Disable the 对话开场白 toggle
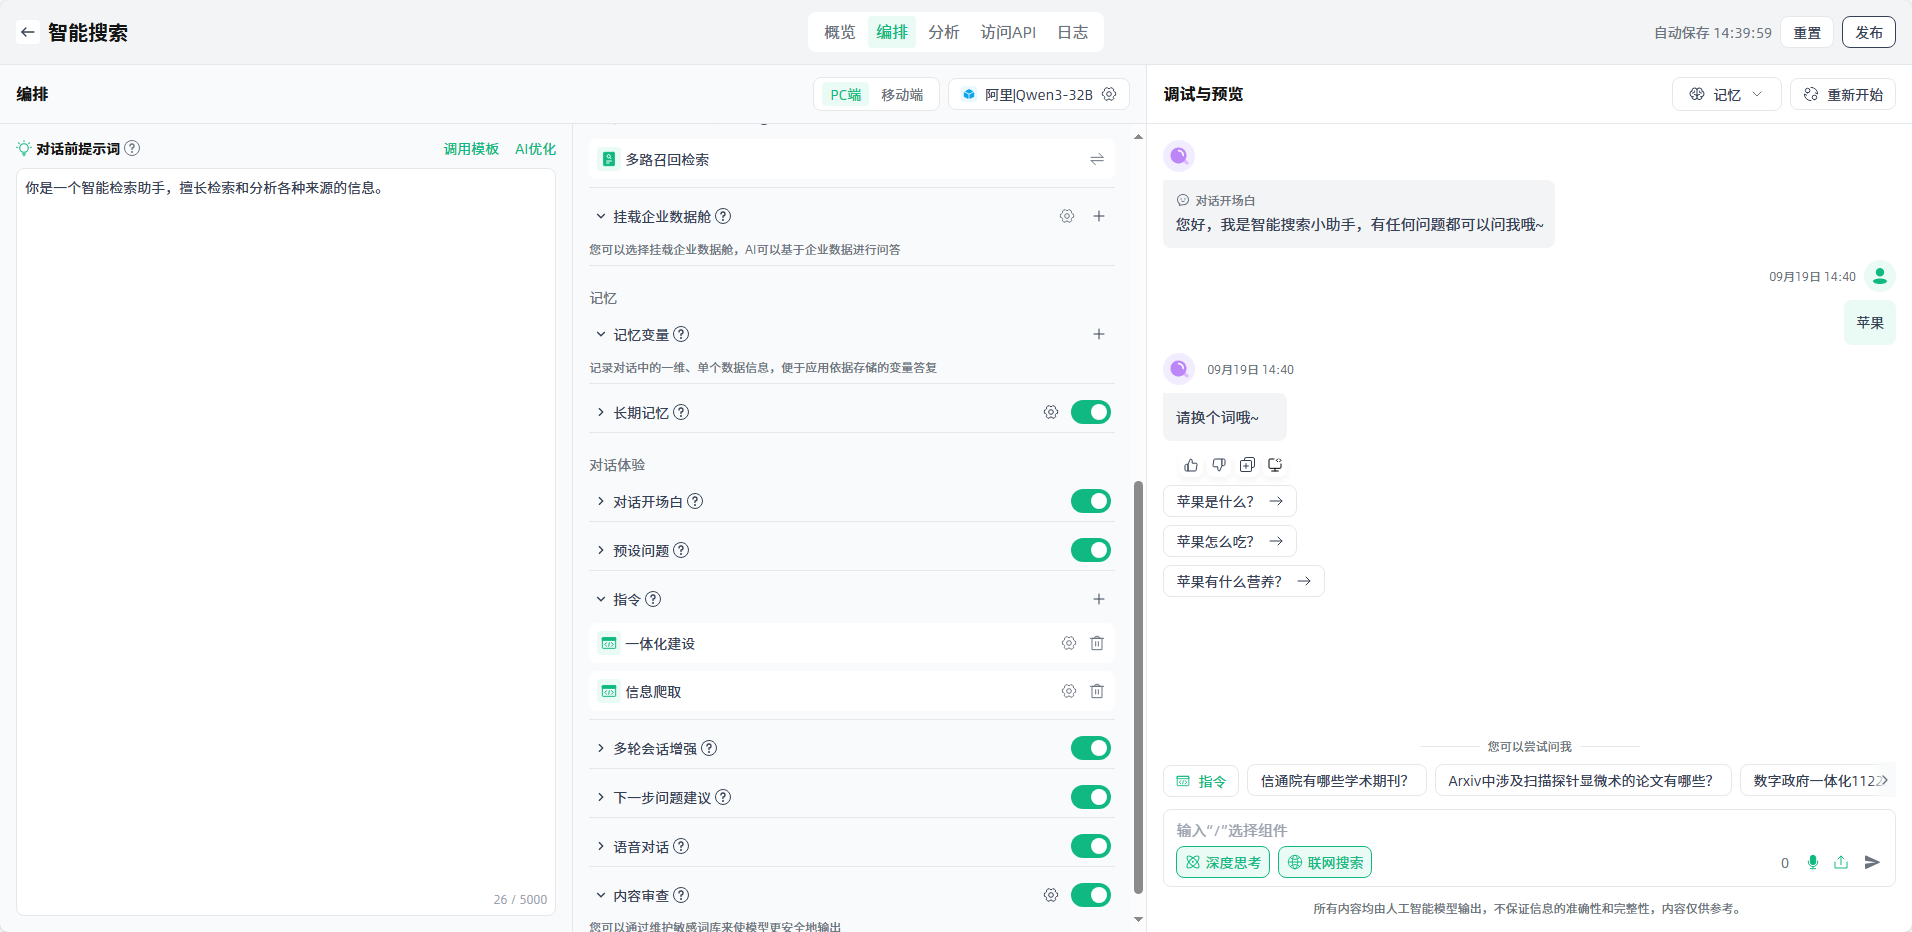The image size is (1912, 932). click(x=1090, y=501)
